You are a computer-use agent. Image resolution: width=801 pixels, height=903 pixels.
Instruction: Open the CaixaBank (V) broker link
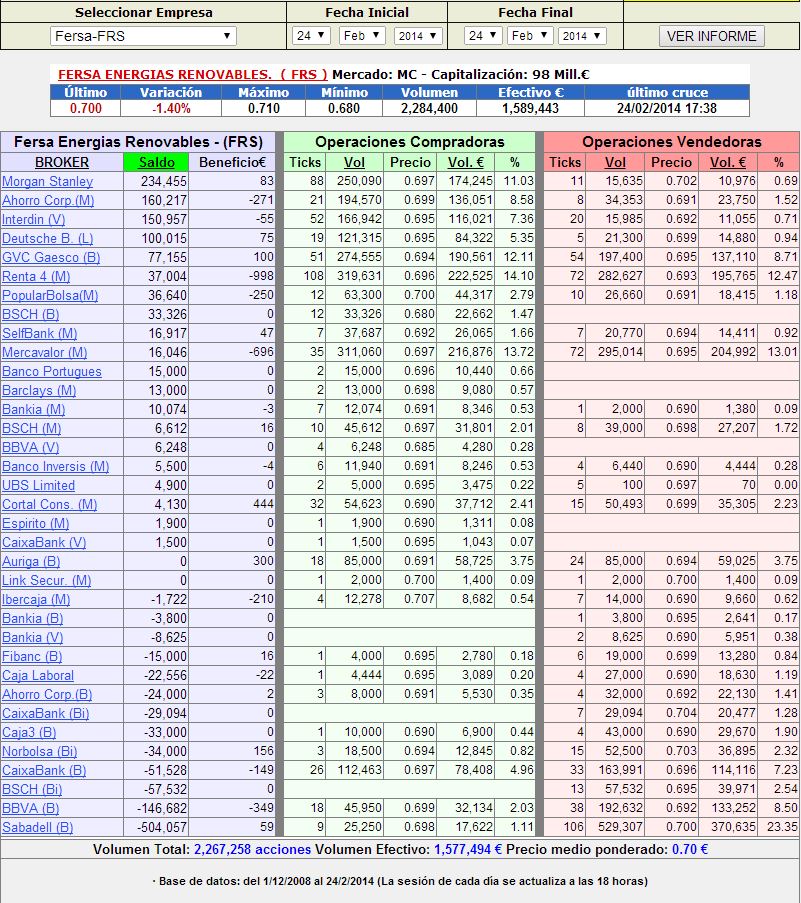point(44,542)
